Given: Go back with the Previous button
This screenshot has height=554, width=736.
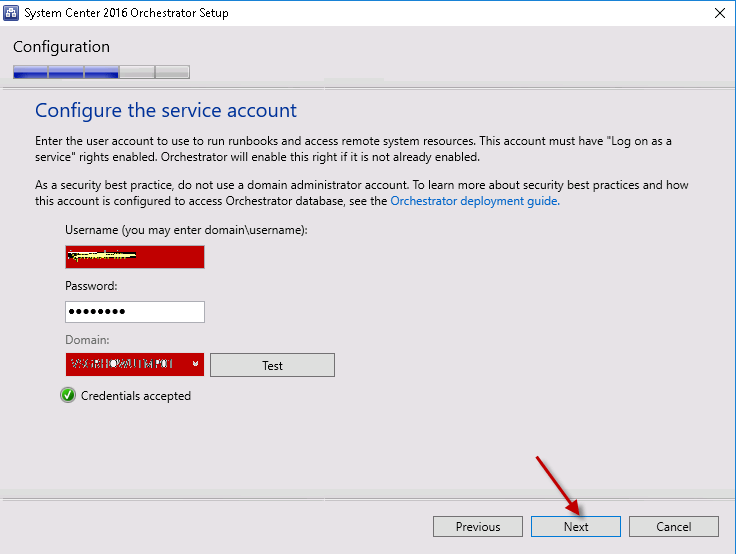Looking at the screenshot, I should (x=478, y=526).
